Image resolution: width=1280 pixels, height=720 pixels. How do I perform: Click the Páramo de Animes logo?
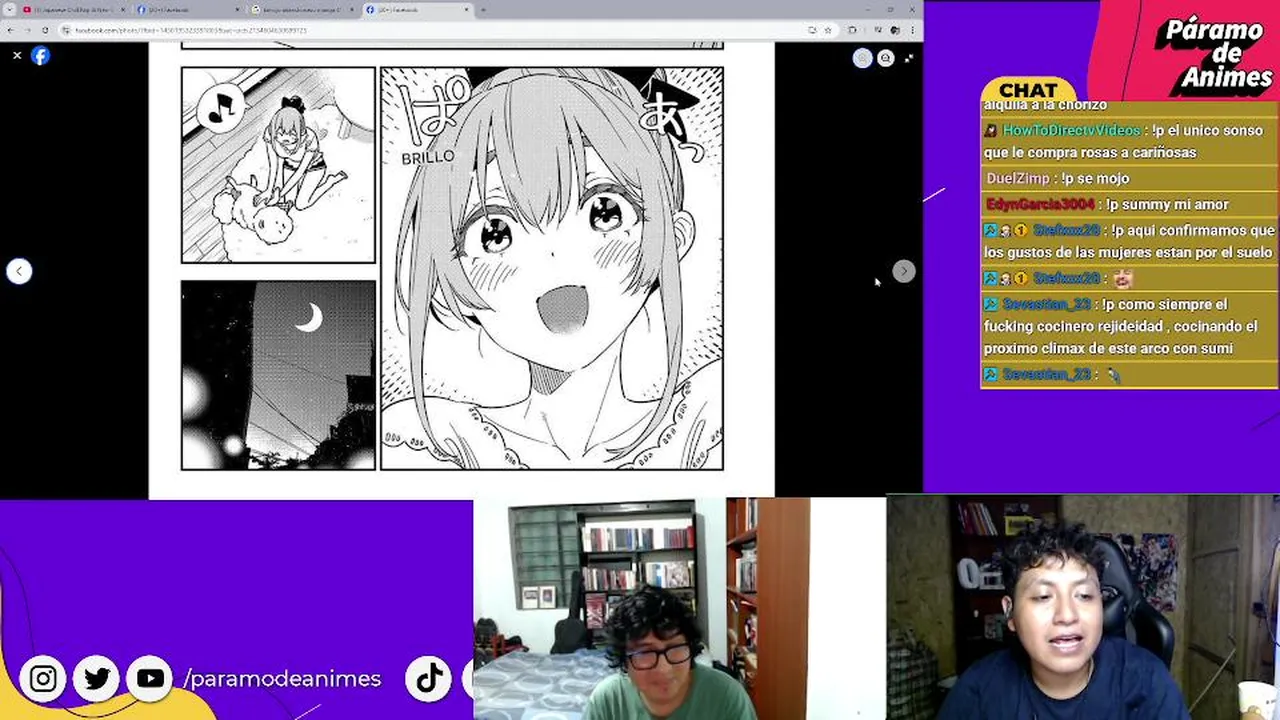pyautogui.click(x=1216, y=56)
